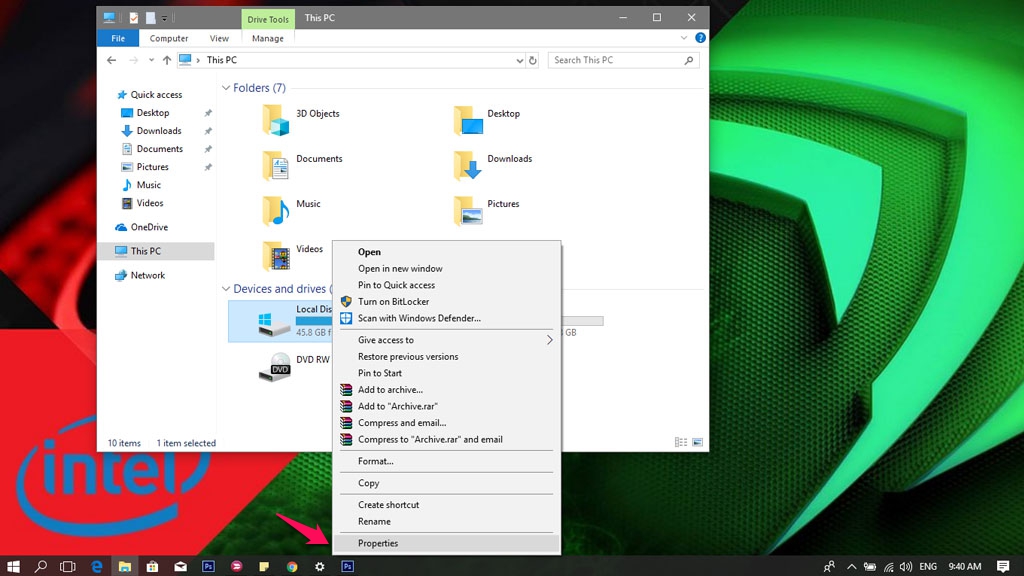Select the DVD RW drive icon
Screen dimensions: 1024x576
coord(274,368)
